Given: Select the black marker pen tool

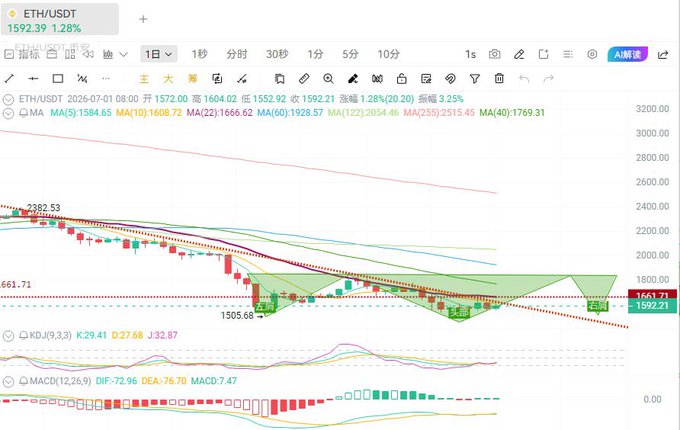Looking at the screenshot, I should coord(353,78).
